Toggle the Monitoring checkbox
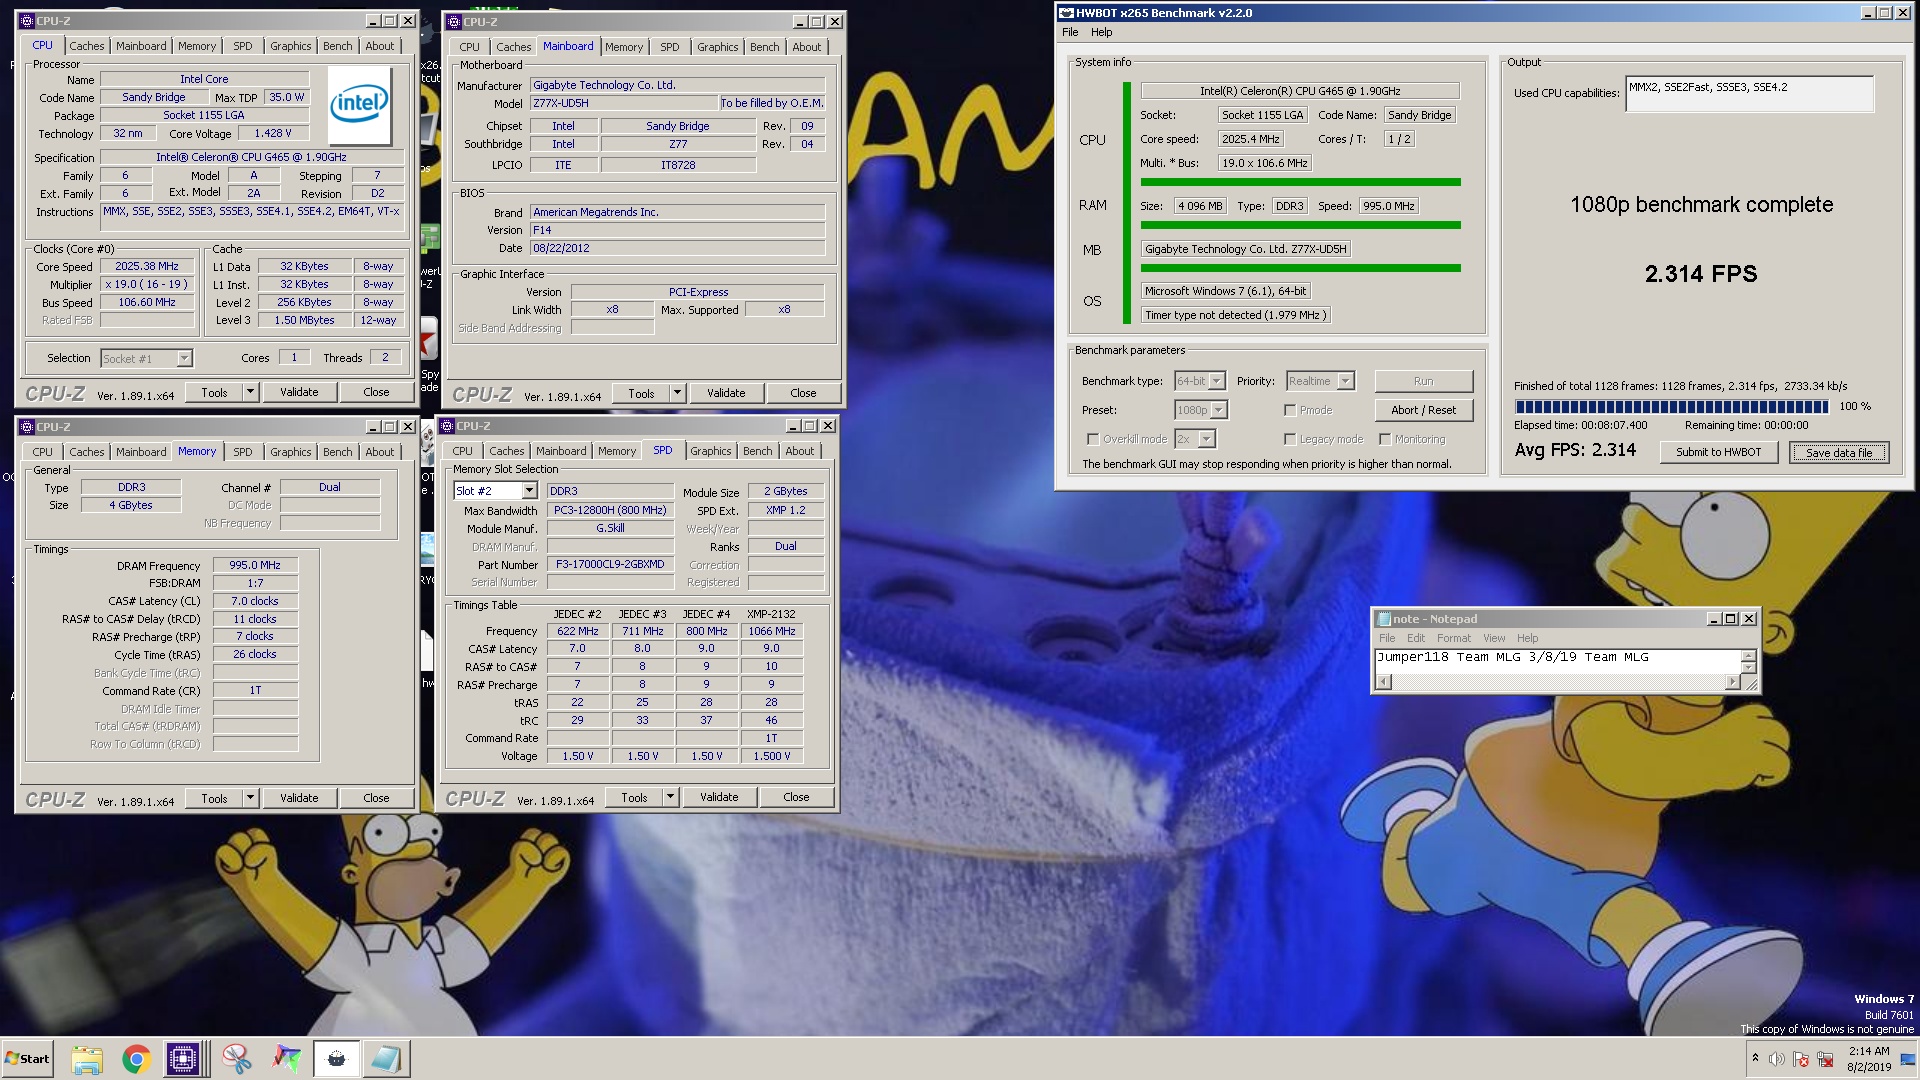 tap(1385, 439)
